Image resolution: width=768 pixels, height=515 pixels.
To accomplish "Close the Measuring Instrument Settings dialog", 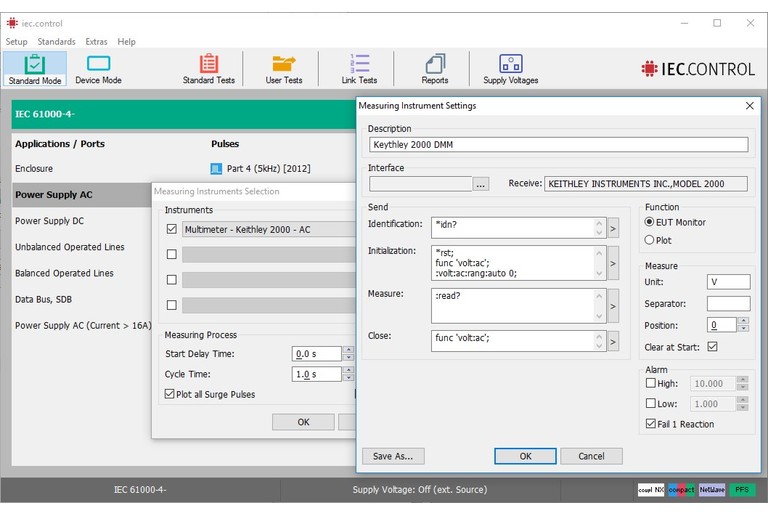I will click(749, 105).
